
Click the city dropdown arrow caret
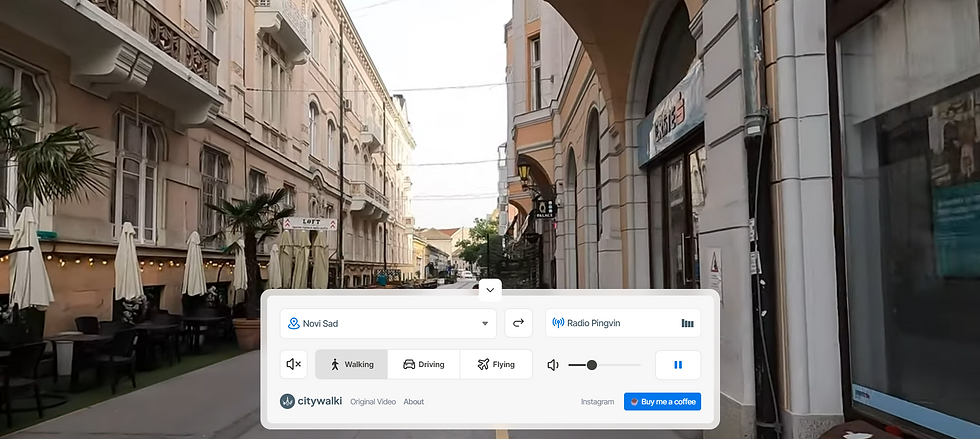pos(484,323)
